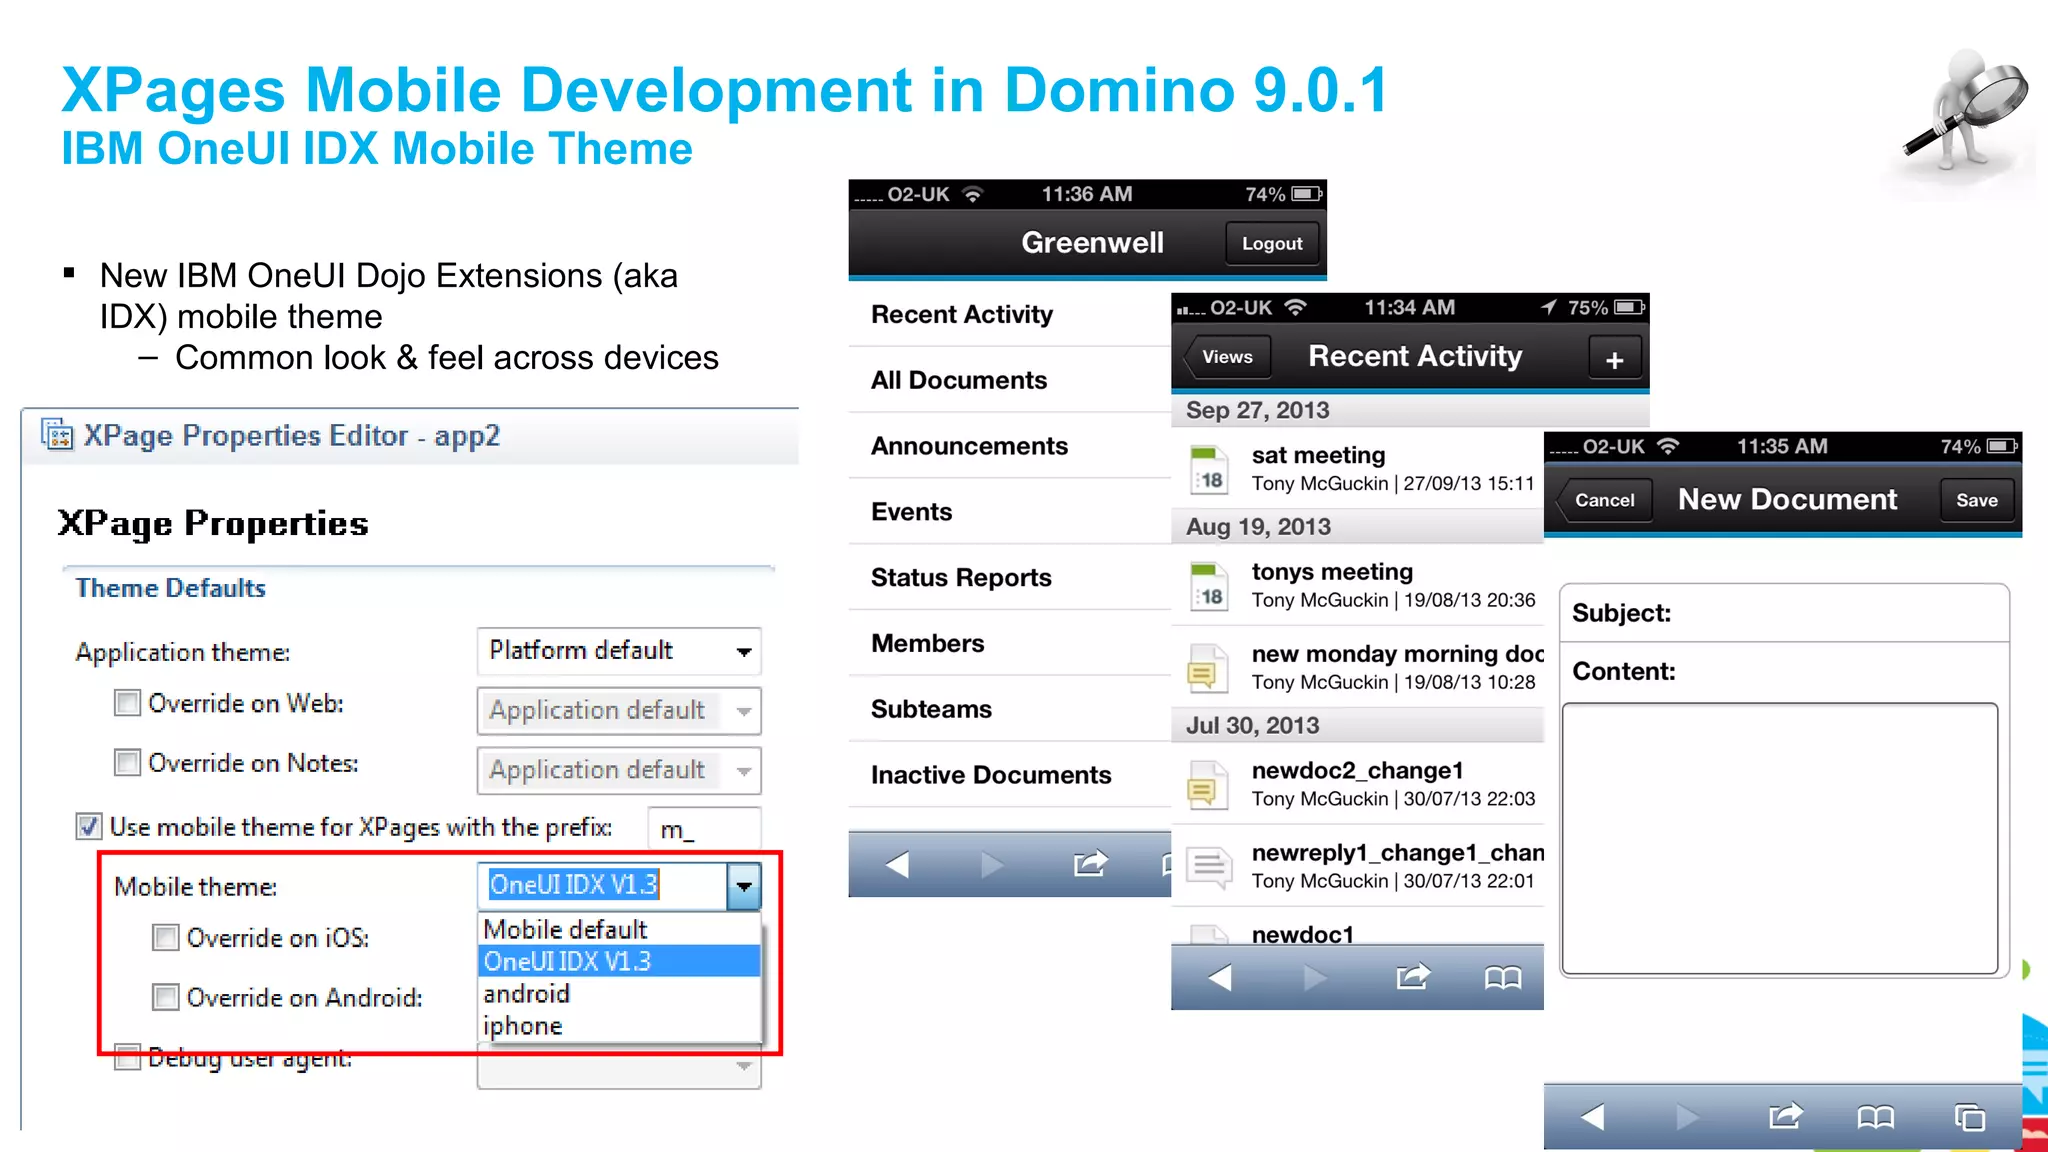Screen dimensions: 2048x1152
Task: Click mobile prefix m_ input field
Action: [705, 830]
